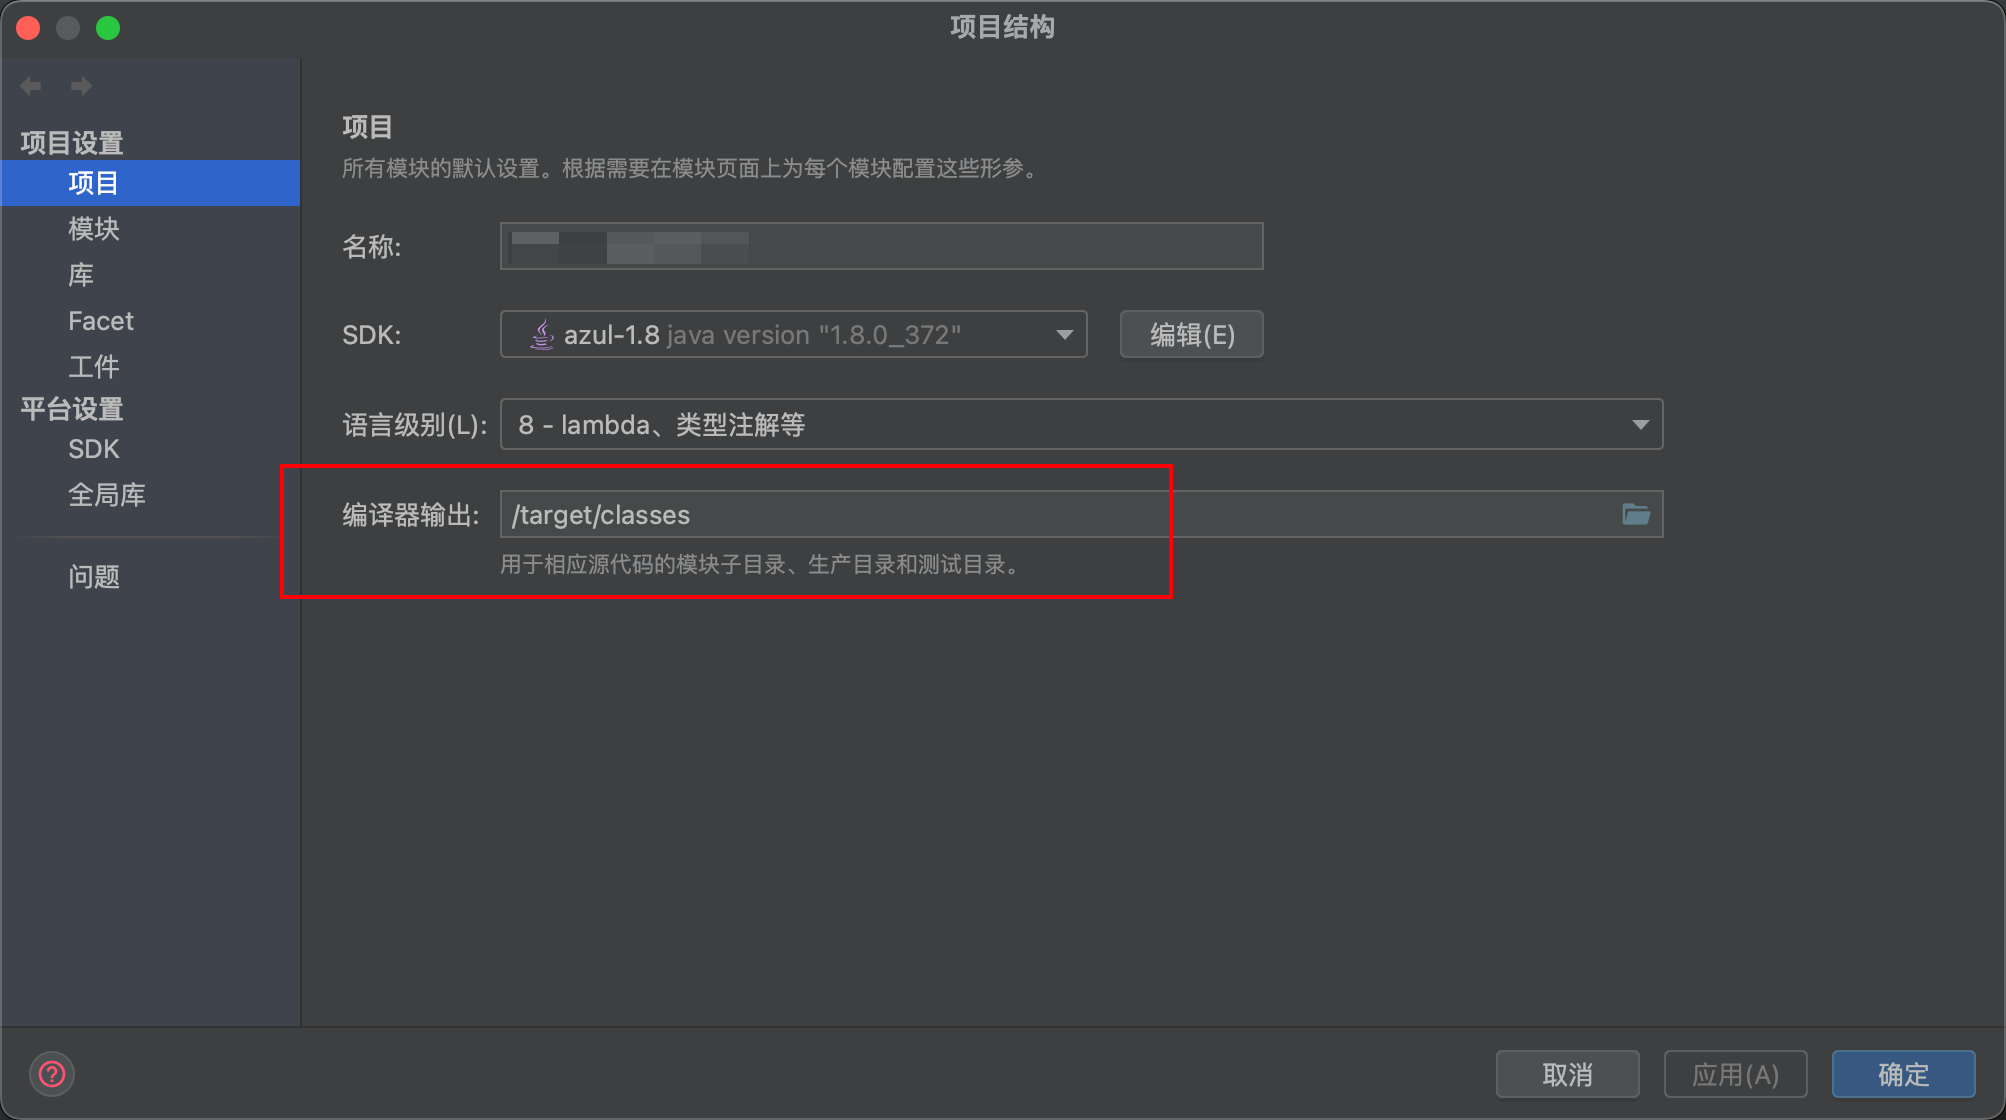Open the help question mark icon

click(52, 1074)
